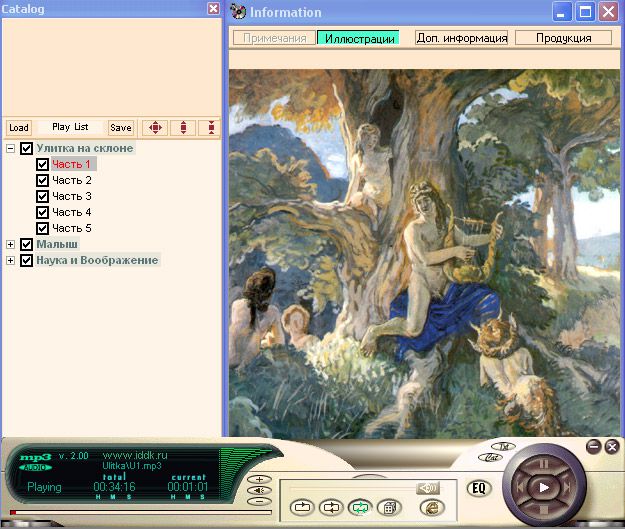Click the expand-all arrows icon in playlist toolbar
Viewport: 625px width, 529px height.
[154, 127]
